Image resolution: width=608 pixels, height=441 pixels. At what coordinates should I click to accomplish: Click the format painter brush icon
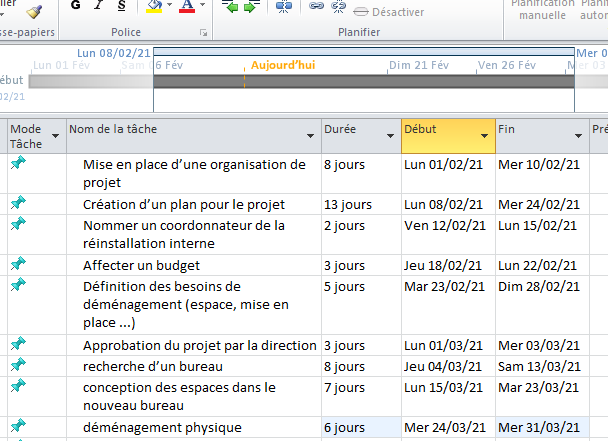[x=34, y=10]
